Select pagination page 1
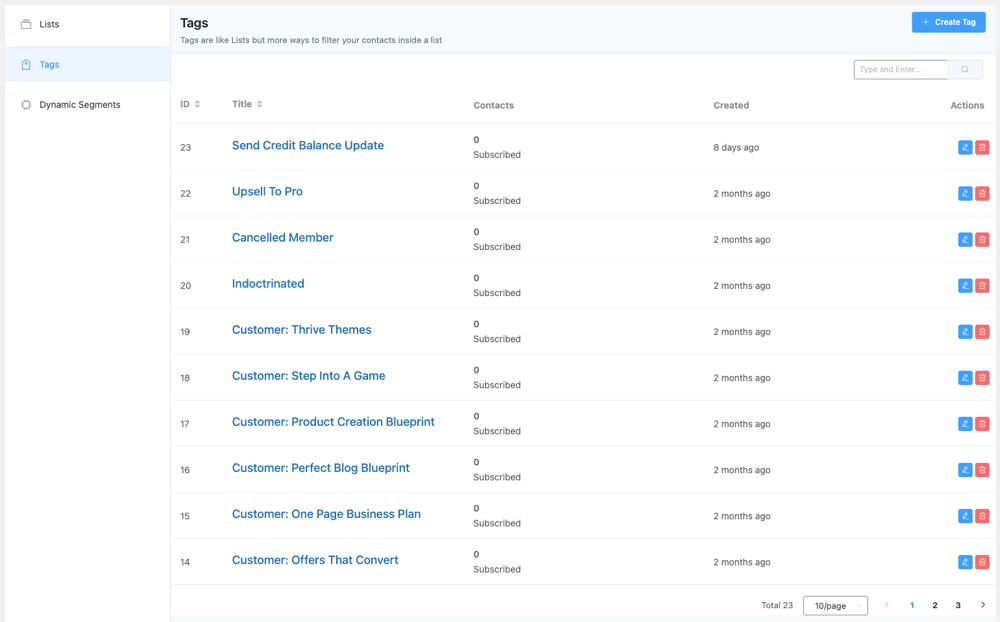1000x622 pixels. [912, 605]
